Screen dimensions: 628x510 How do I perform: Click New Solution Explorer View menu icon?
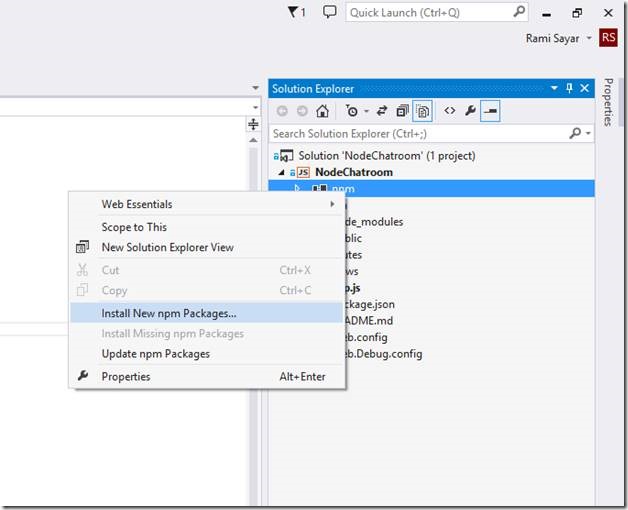click(x=83, y=247)
